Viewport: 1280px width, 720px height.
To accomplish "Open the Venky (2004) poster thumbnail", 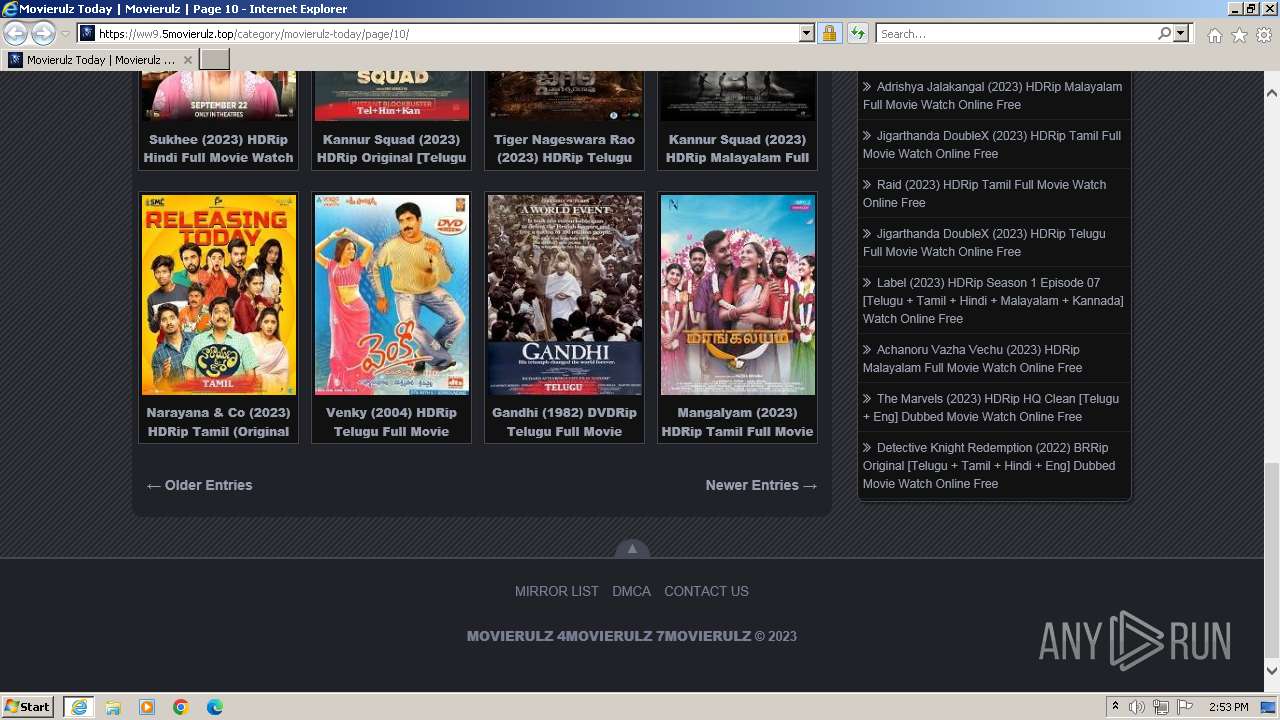I will [x=391, y=295].
